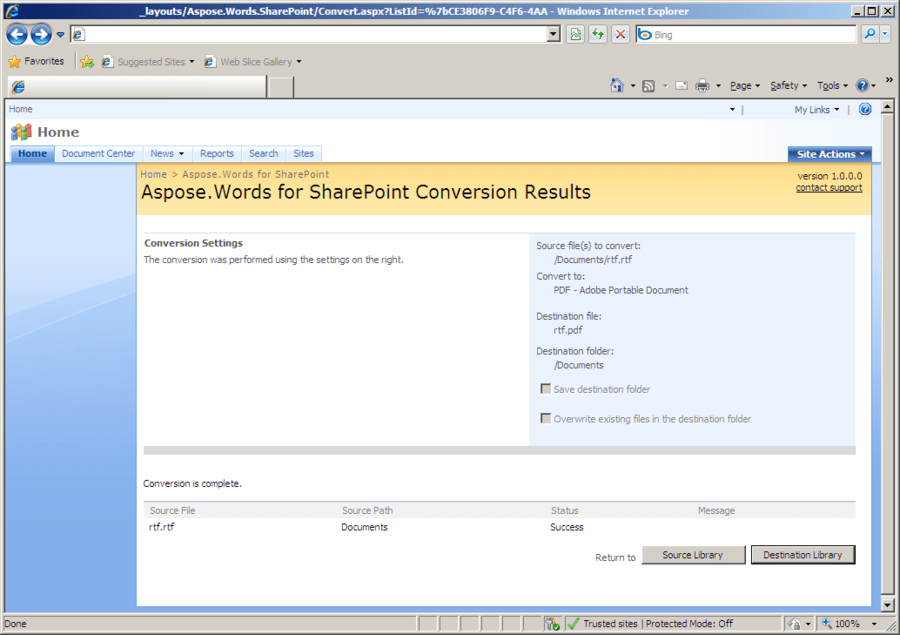Click the contact support link
The width and height of the screenshot is (900, 635).
pos(829,188)
